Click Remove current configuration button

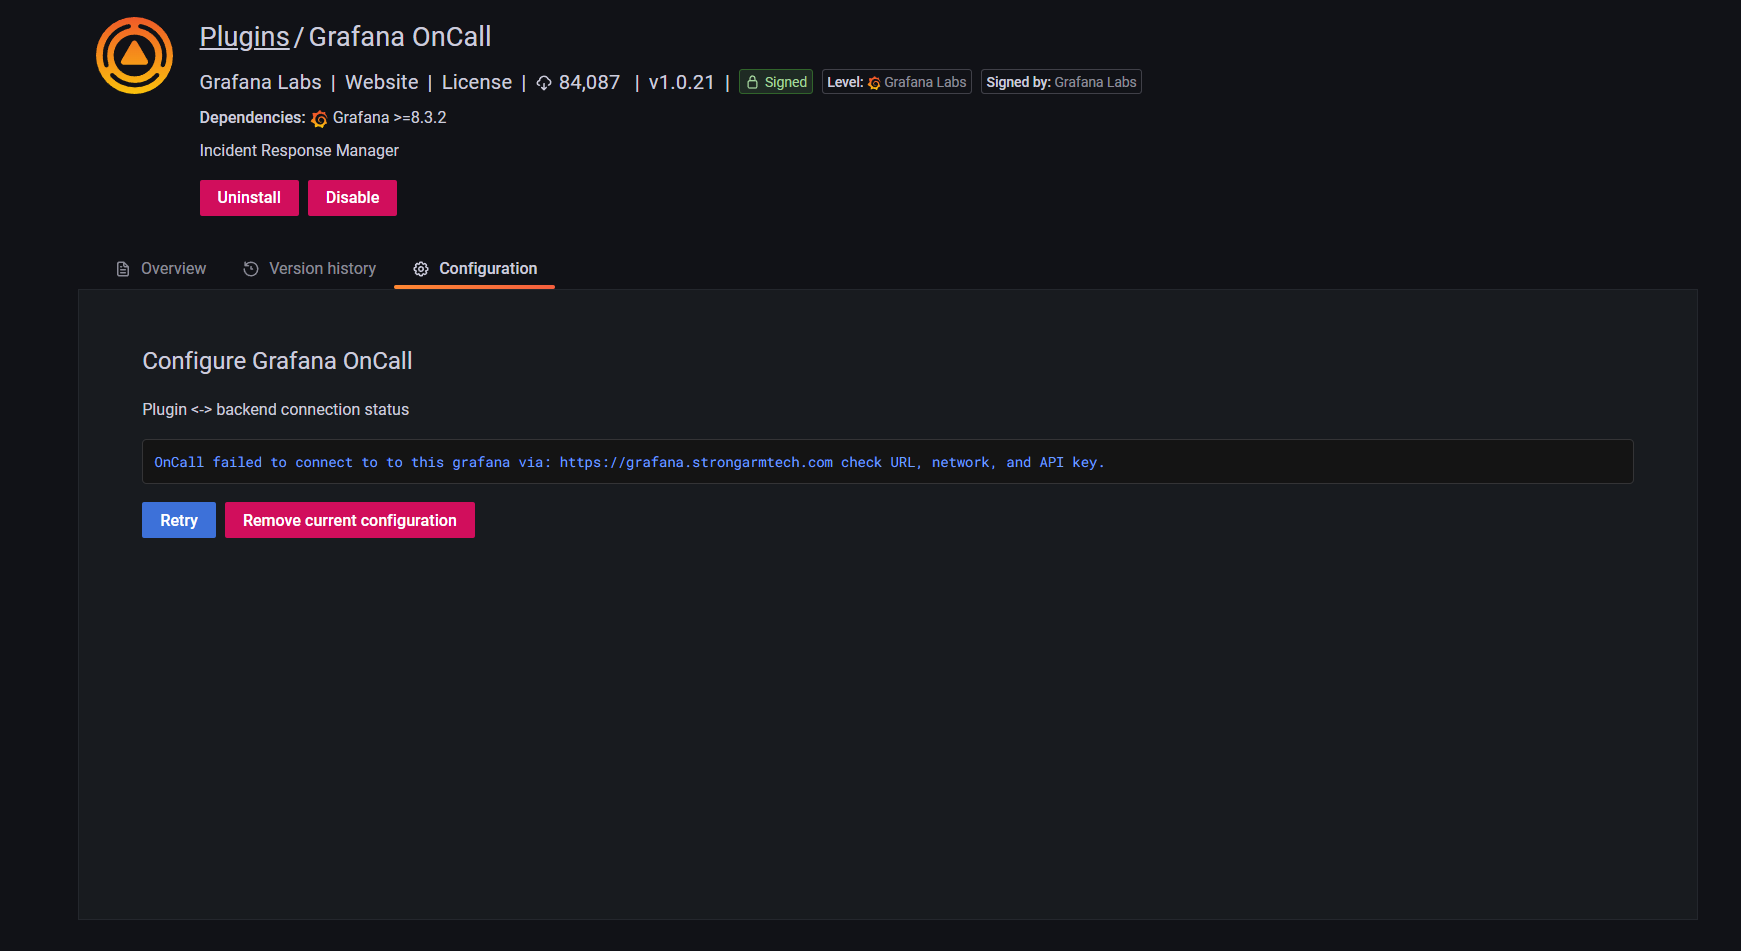click(x=350, y=520)
